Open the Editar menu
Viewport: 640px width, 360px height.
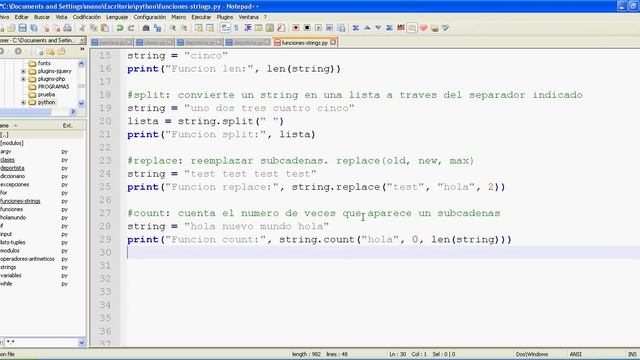22,17
